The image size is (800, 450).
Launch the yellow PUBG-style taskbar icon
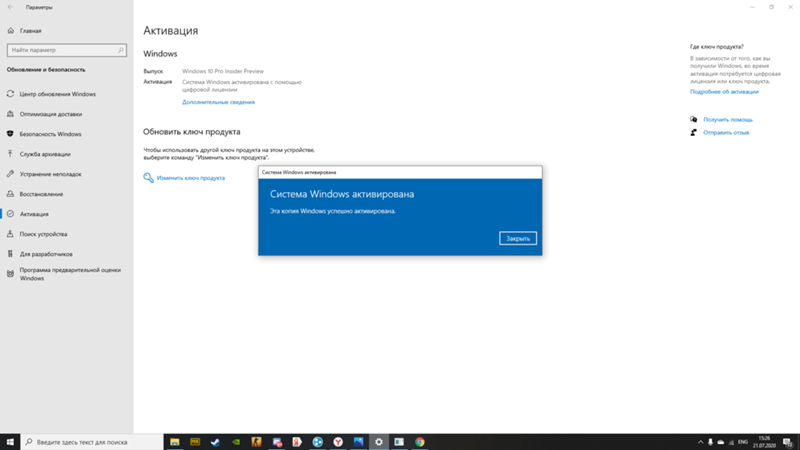pos(195,442)
